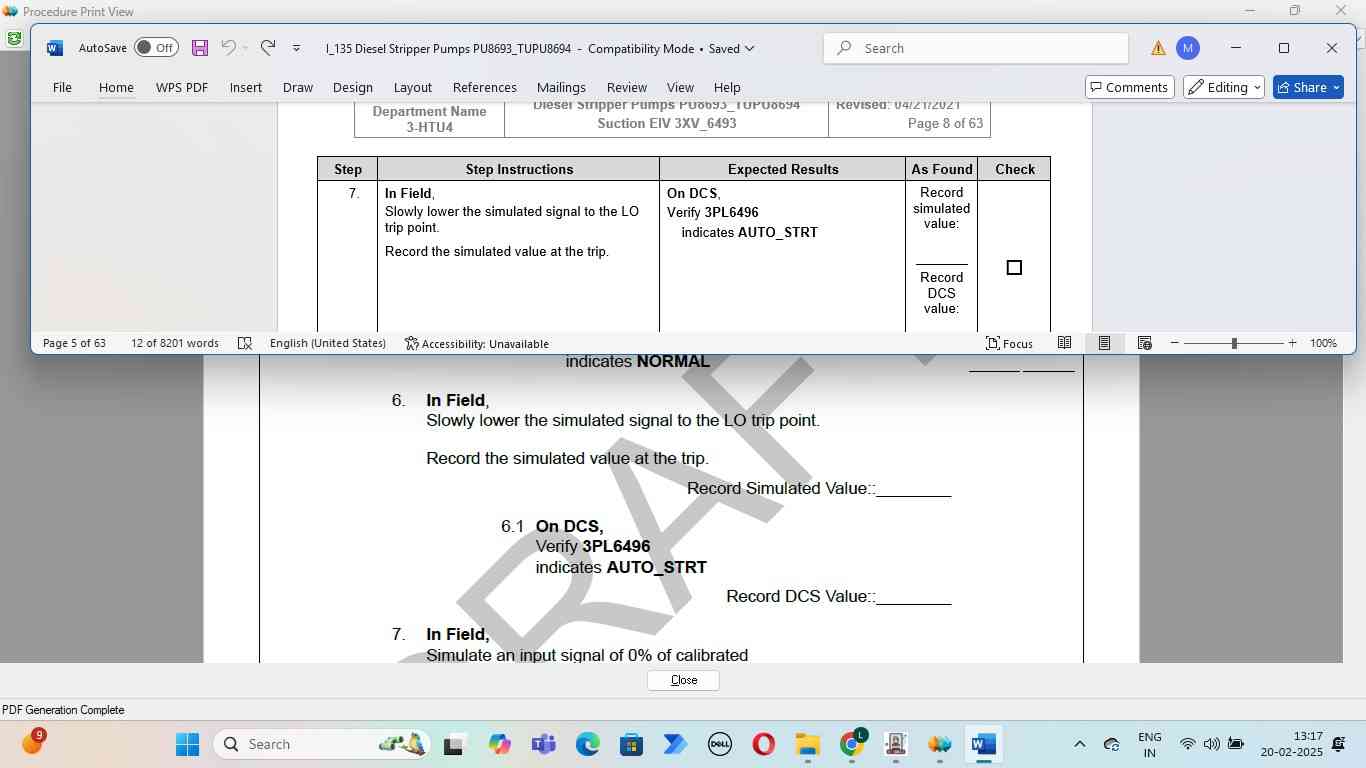Select the Web Layout view icon
The height and width of the screenshot is (768, 1366).
pos(1144,343)
